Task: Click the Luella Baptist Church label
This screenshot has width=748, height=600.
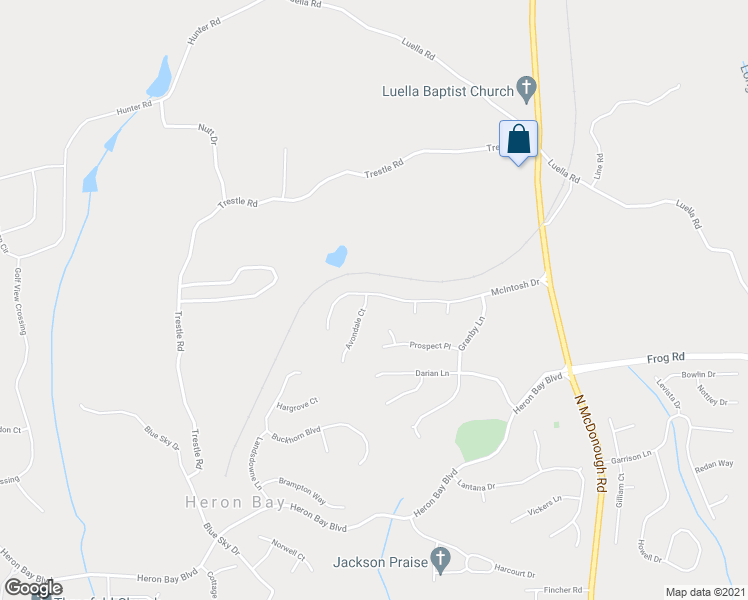Action: 448,91
